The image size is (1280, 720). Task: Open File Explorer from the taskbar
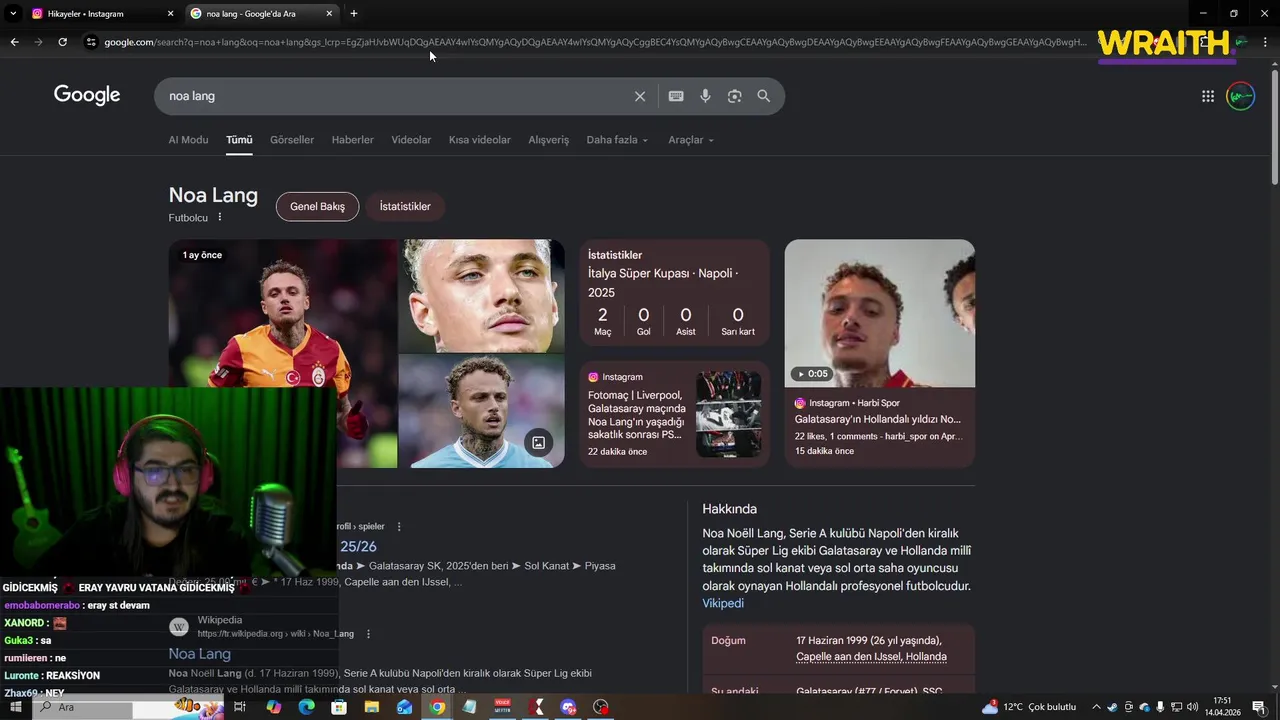(372, 707)
